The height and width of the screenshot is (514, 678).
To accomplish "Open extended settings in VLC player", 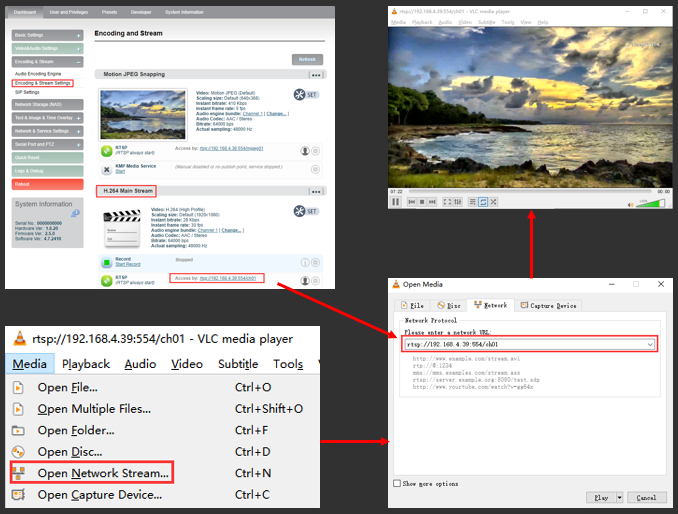I will [458, 202].
